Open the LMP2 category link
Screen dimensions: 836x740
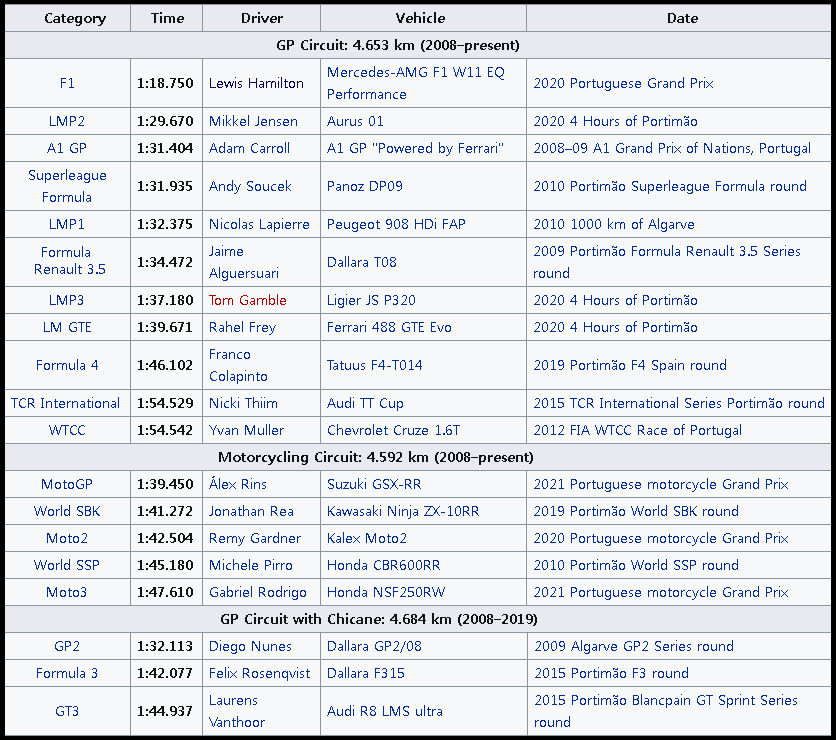[x=67, y=121]
